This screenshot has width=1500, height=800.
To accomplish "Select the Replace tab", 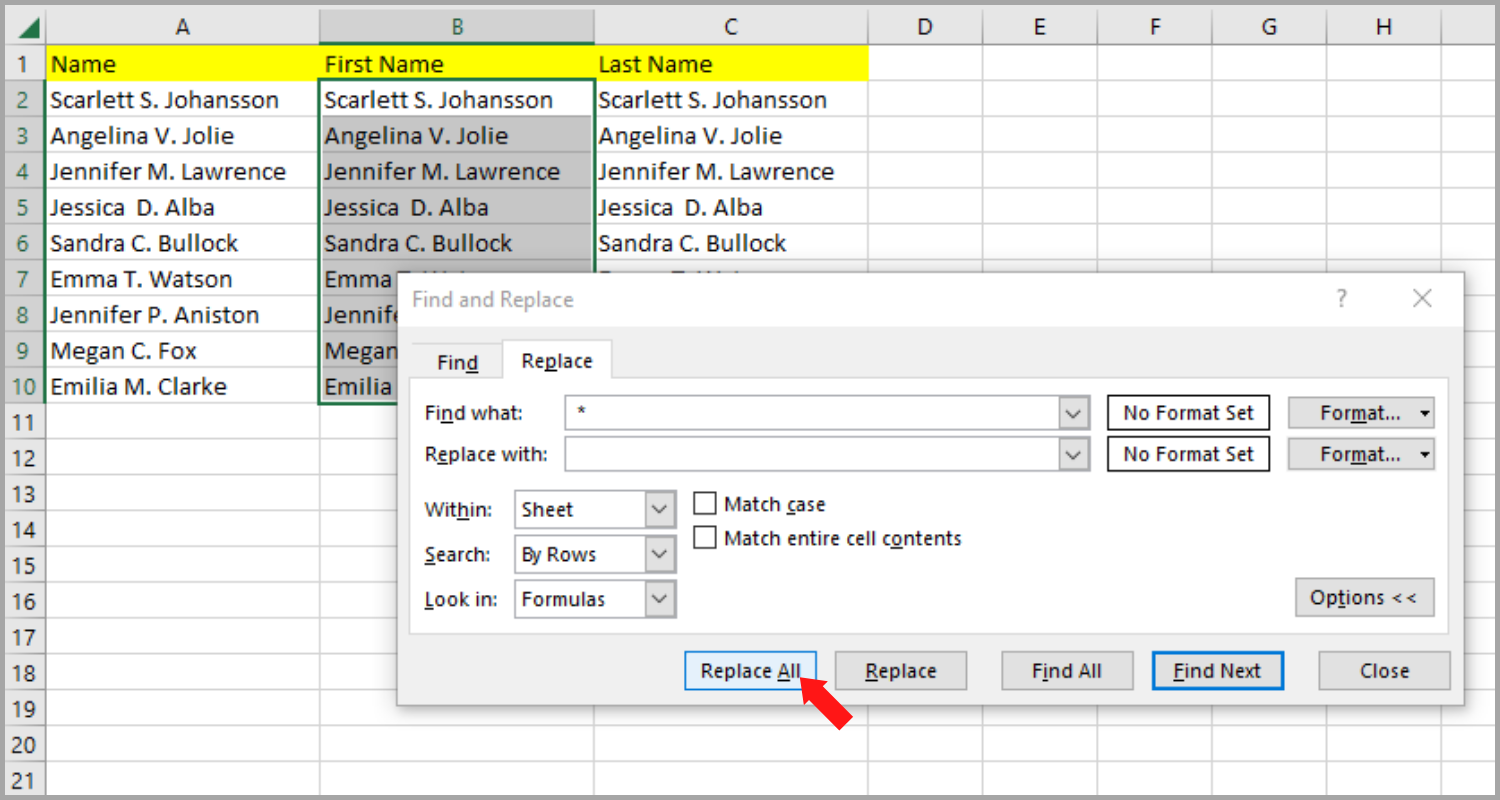I will coord(556,361).
